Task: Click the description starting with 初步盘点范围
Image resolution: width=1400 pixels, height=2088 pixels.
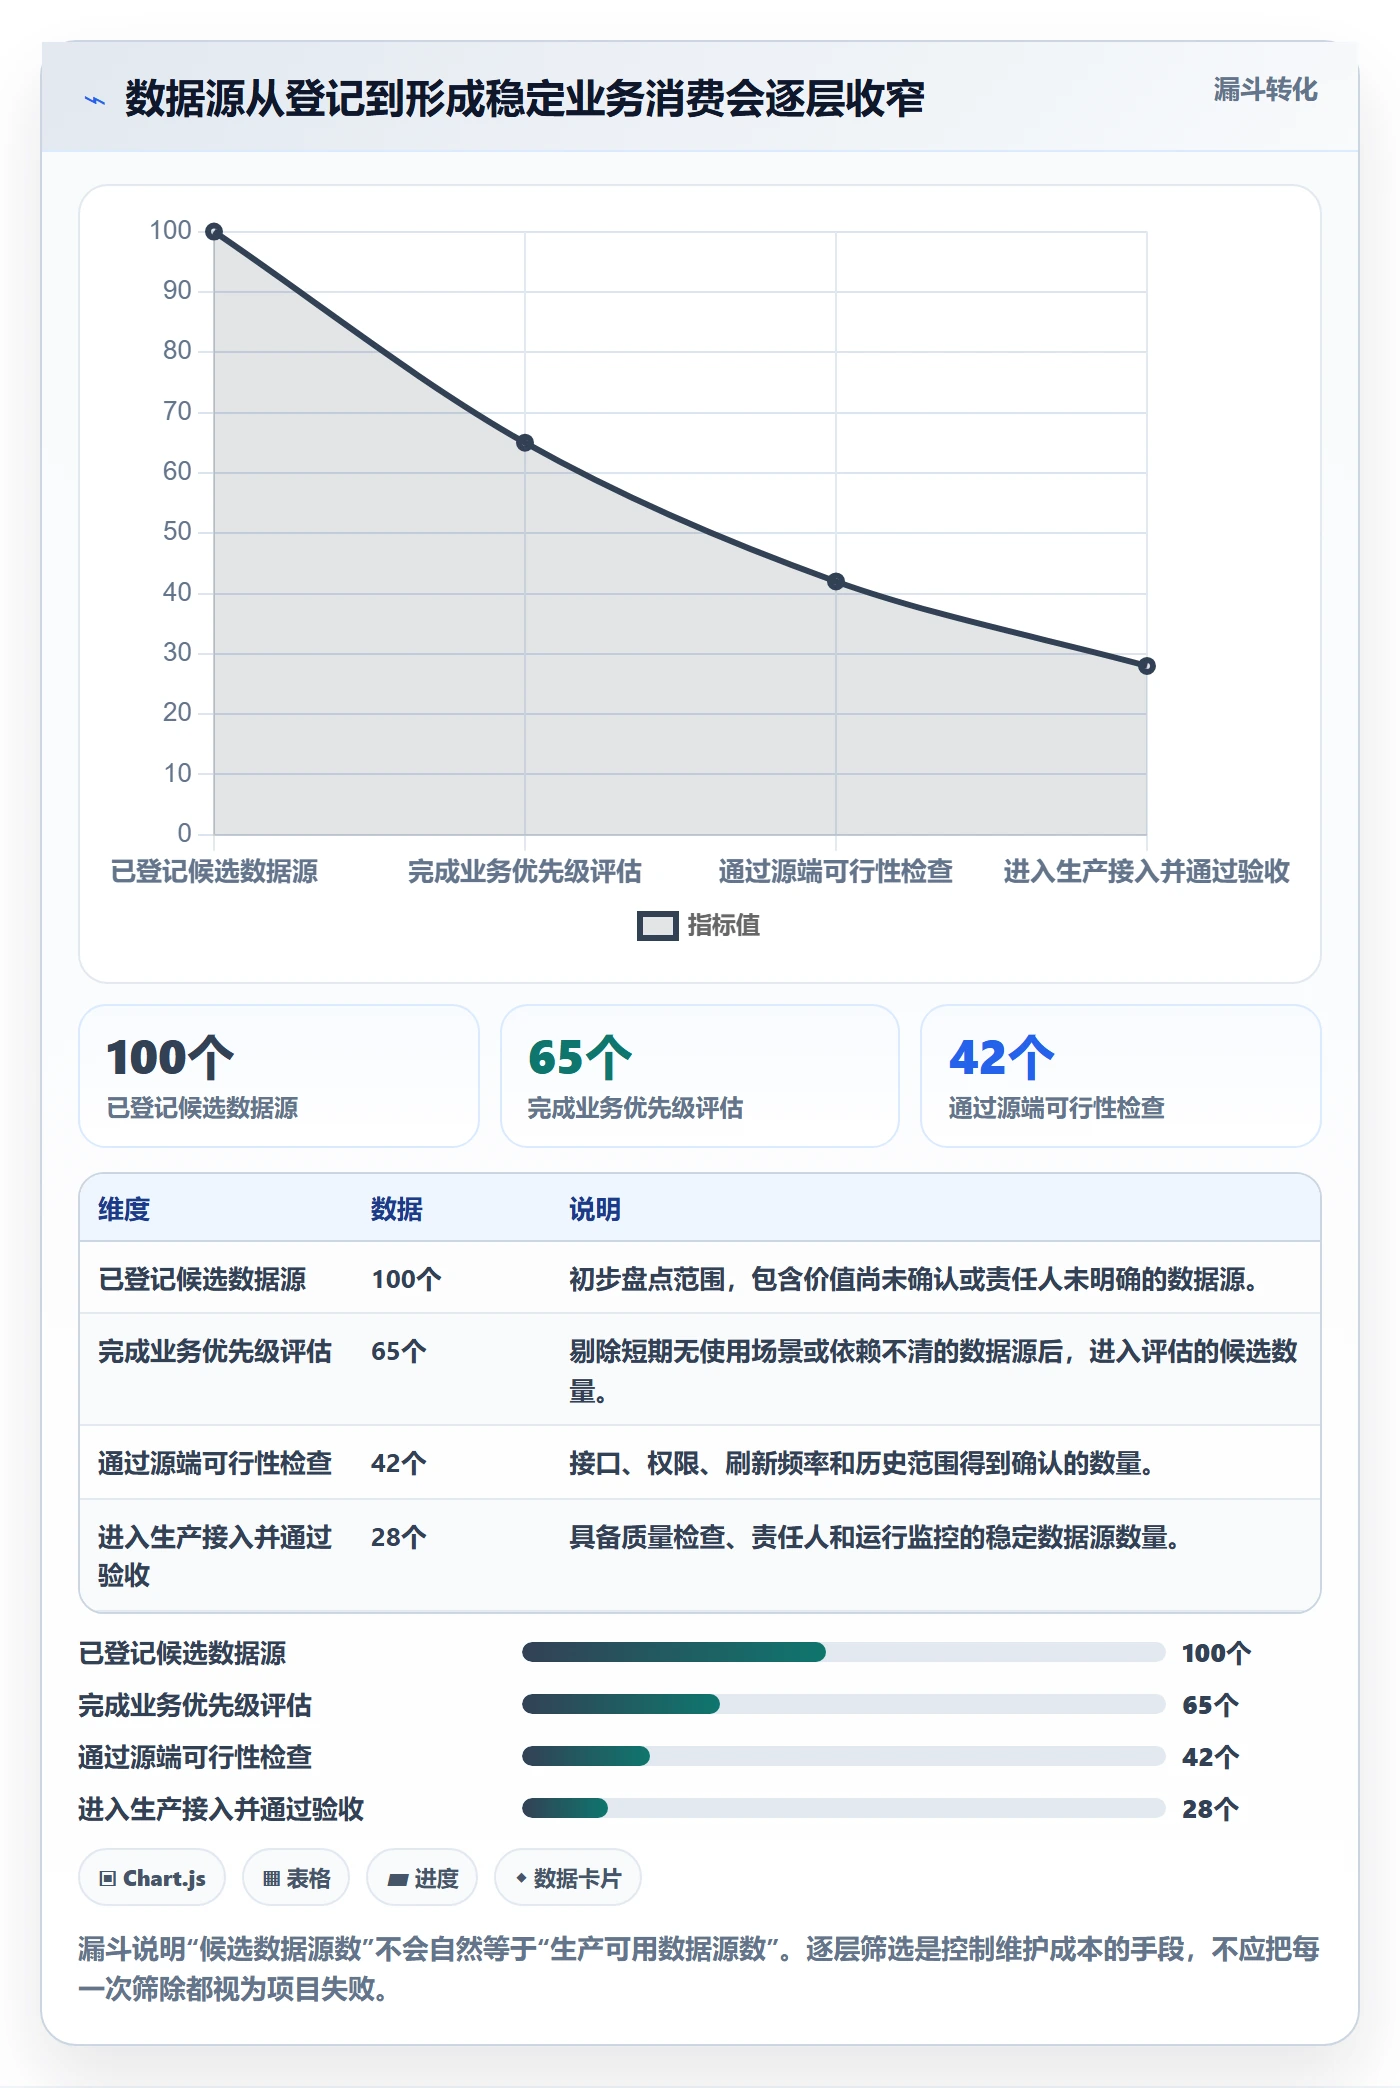Action: [914, 1279]
